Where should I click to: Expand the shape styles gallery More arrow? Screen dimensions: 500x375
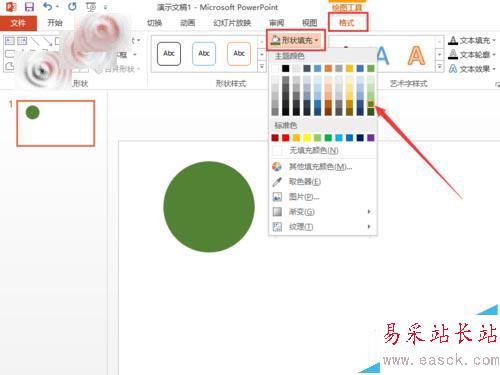click(x=262, y=67)
